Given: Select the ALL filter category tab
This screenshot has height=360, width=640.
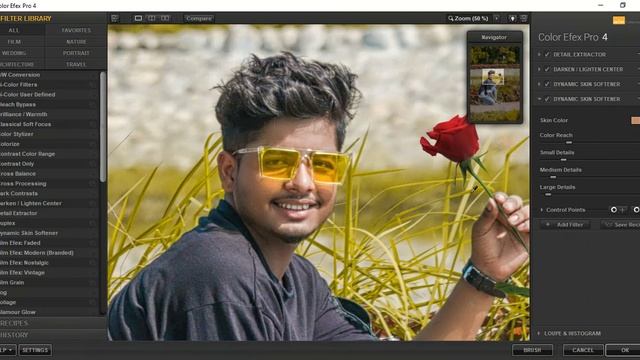Looking at the screenshot, I should 22,30.
